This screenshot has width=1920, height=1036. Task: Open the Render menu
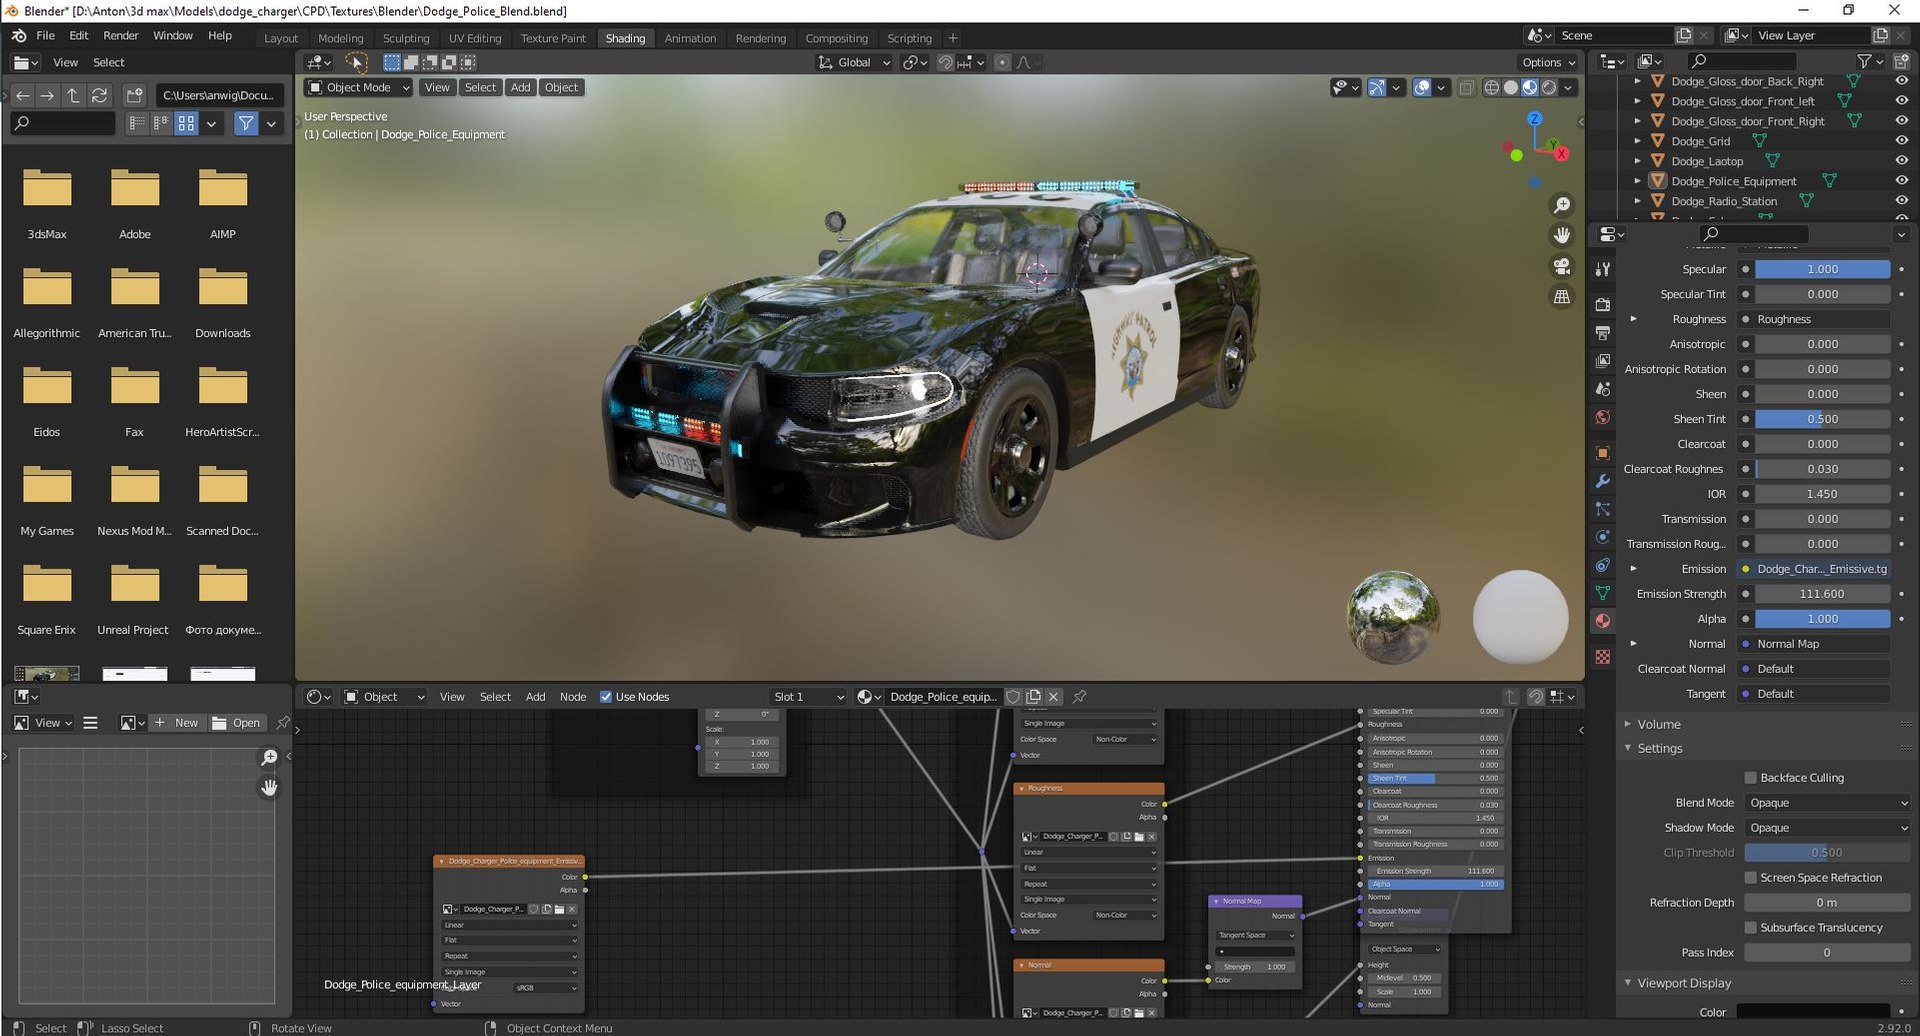(x=121, y=35)
